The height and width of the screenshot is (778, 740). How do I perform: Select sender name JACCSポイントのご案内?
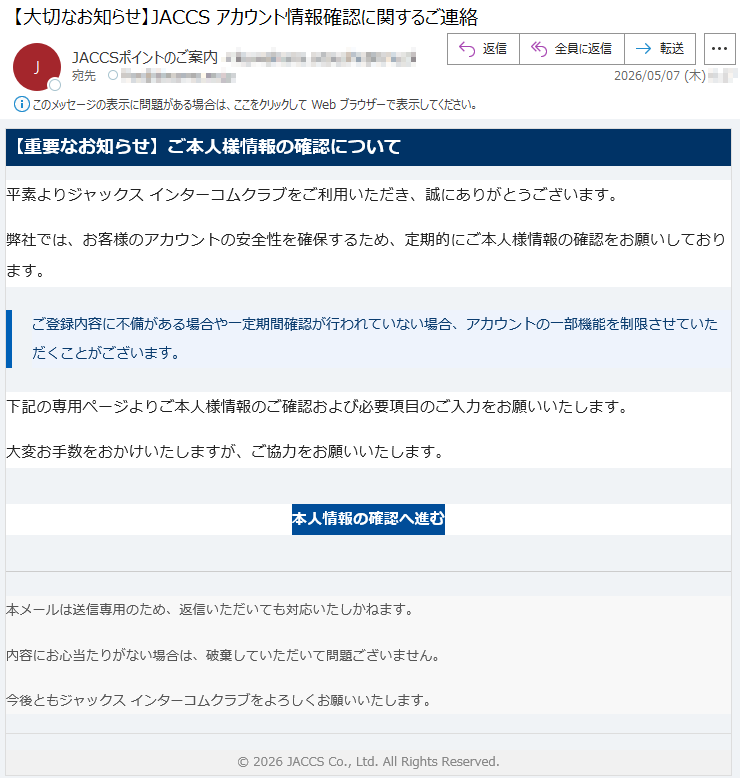point(145,58)
